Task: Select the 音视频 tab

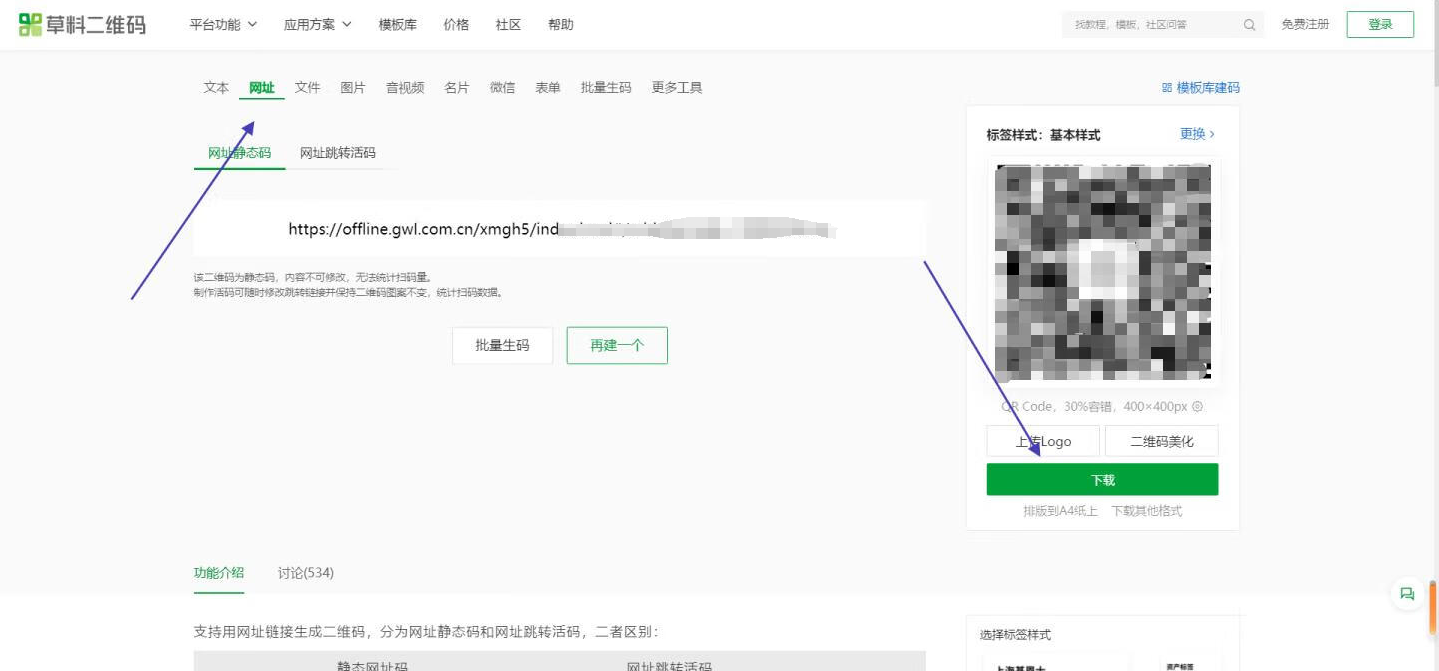Action: [405, 88]
